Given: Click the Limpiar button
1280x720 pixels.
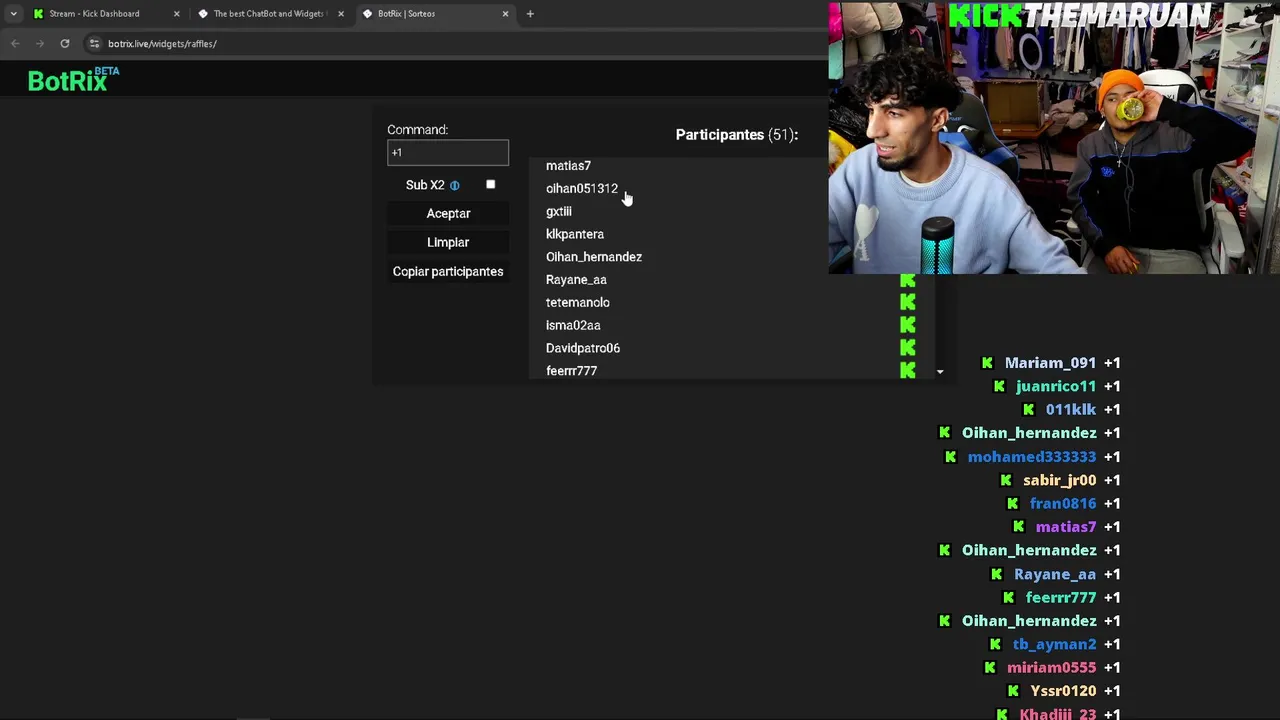Looking at the screenshot, I should 448,243.
